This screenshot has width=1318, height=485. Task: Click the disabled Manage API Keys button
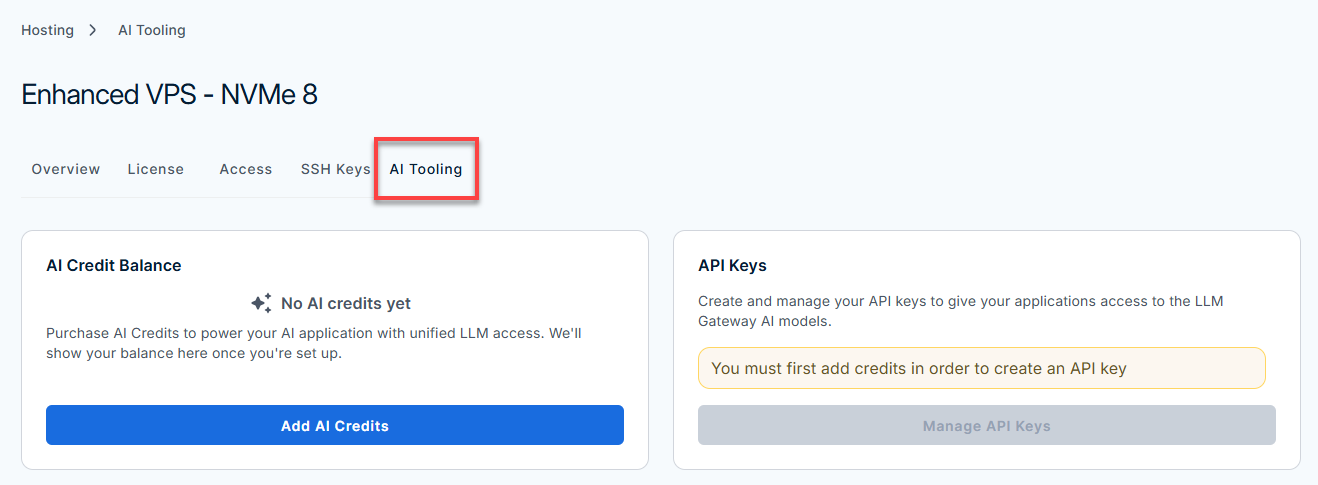[x=987, y=425]
